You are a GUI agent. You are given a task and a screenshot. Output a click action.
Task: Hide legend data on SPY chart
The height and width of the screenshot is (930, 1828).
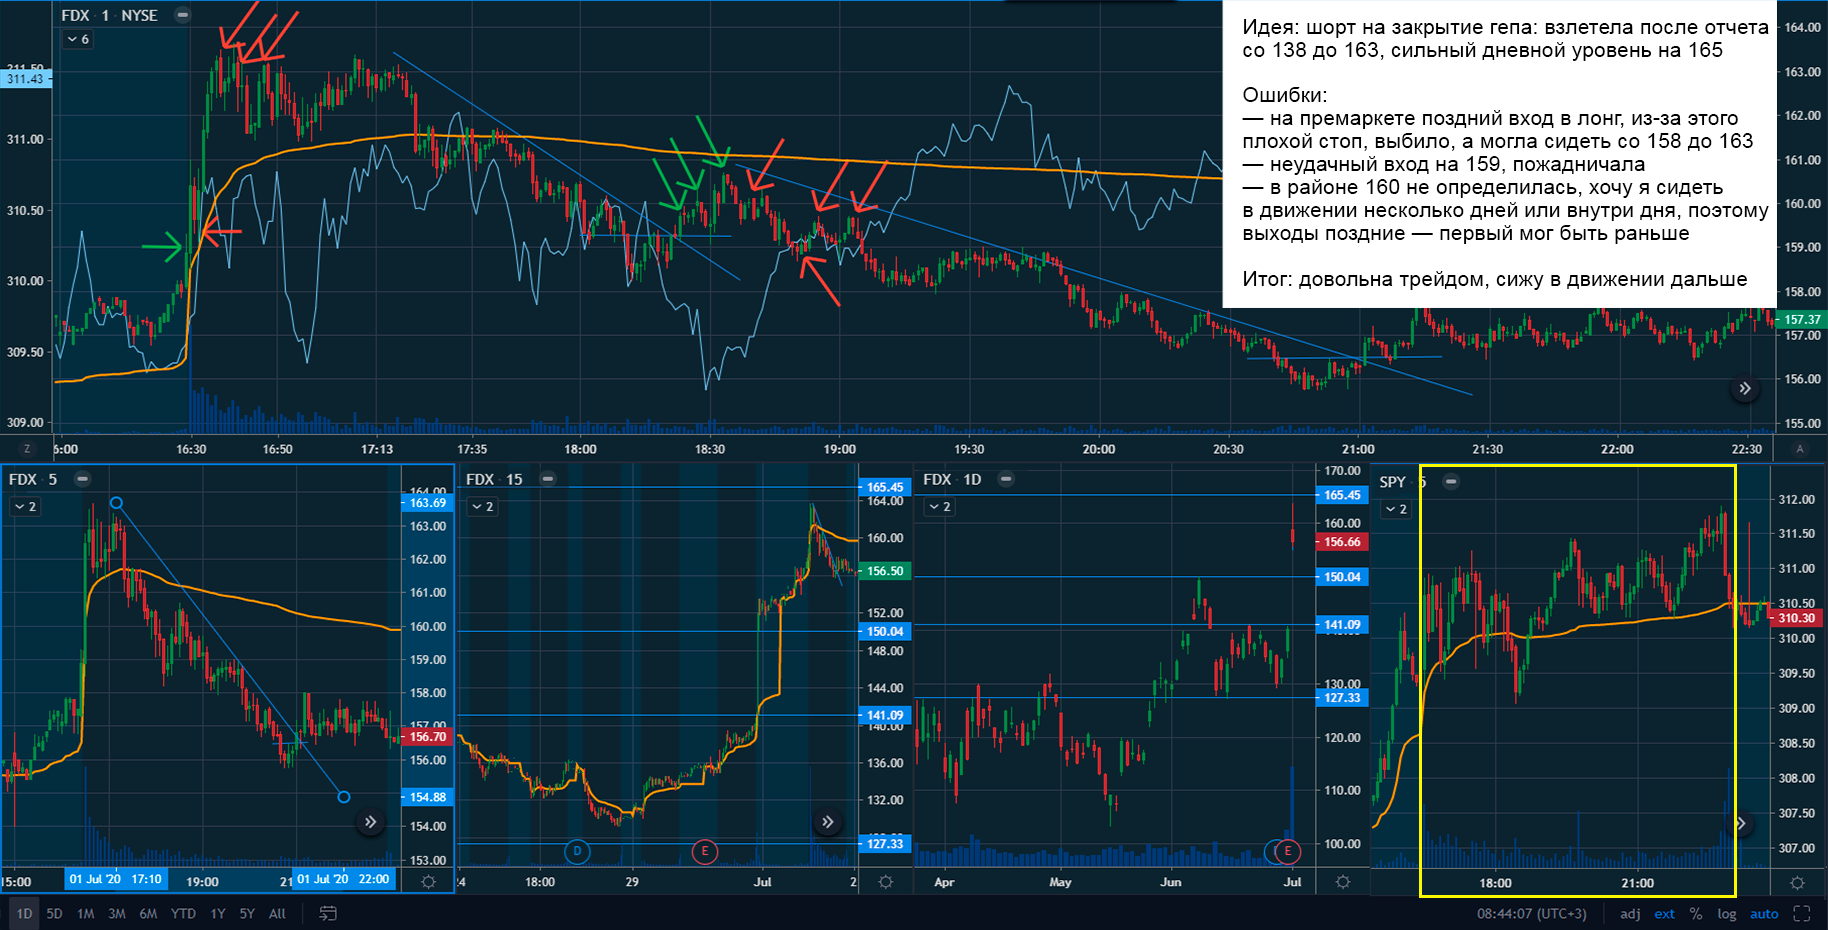[1450, 482]
